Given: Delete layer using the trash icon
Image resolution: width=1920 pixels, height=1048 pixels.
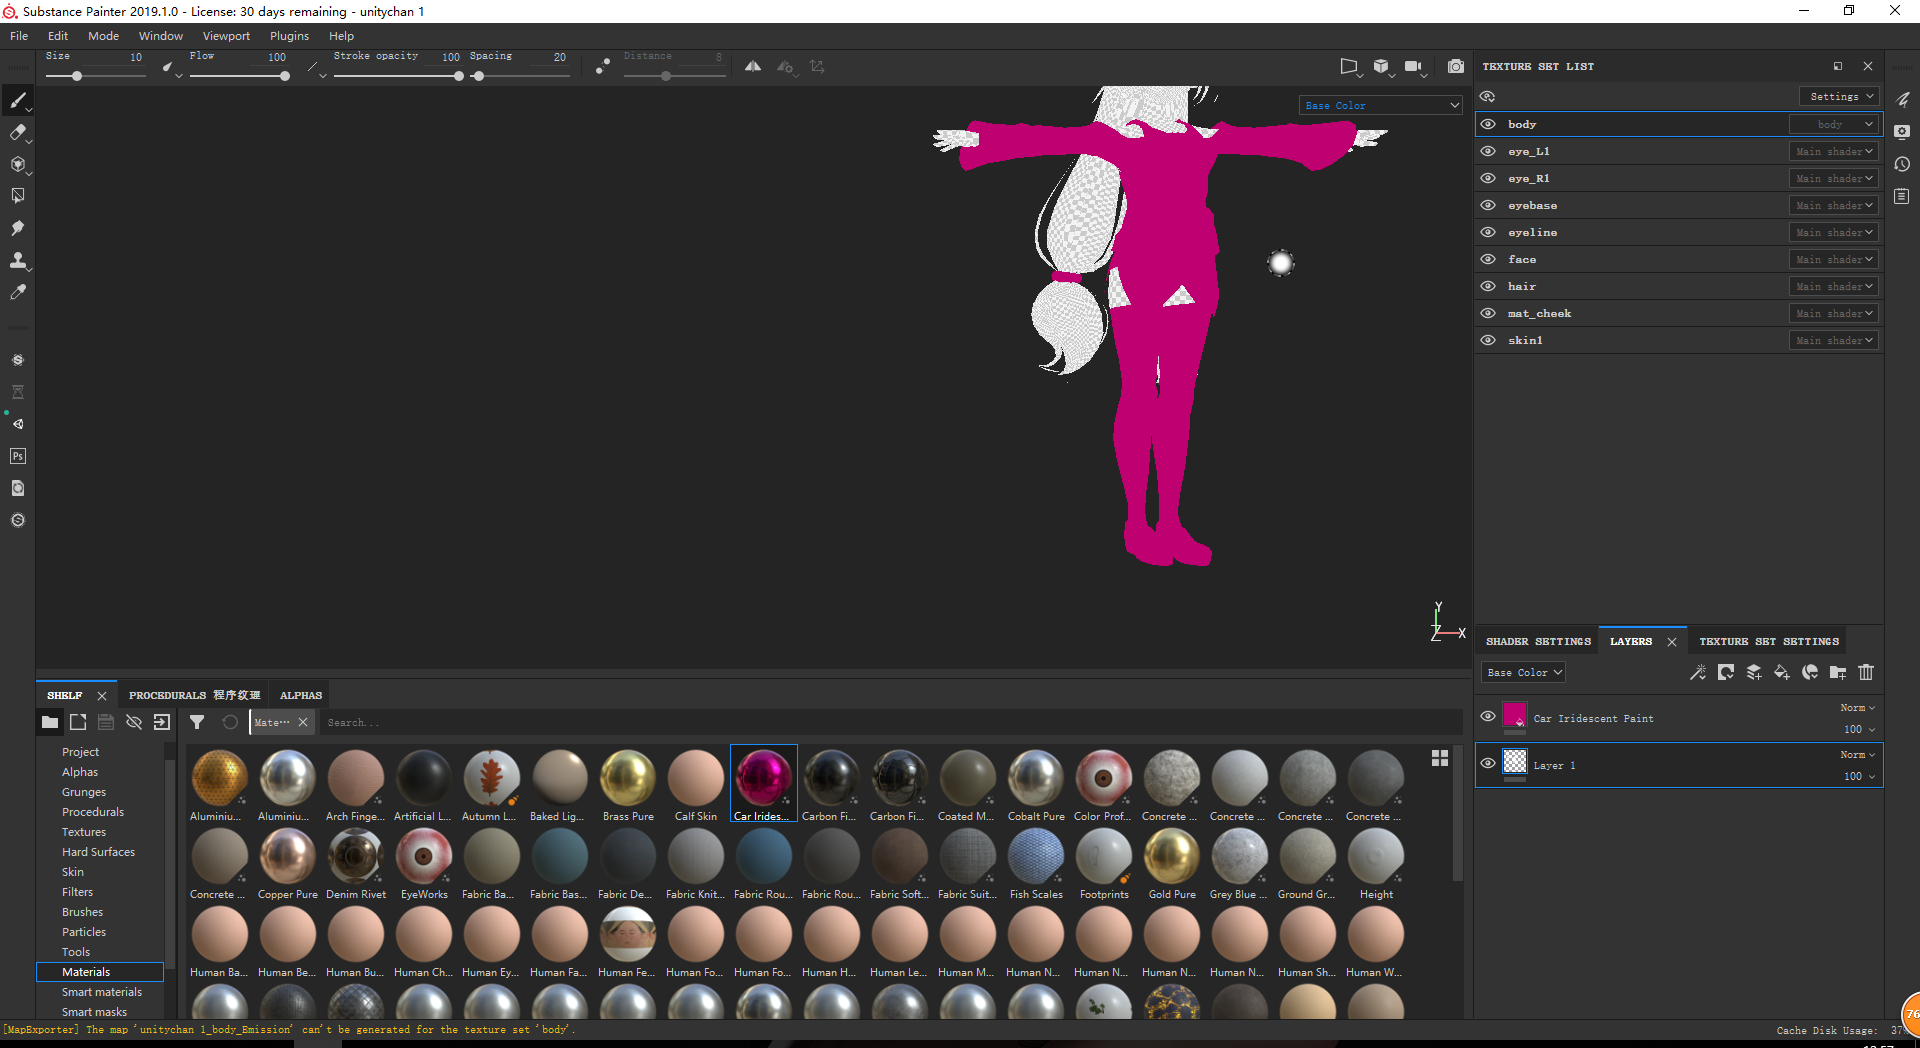Looking at the screenshot, I should pos(1866,673).
